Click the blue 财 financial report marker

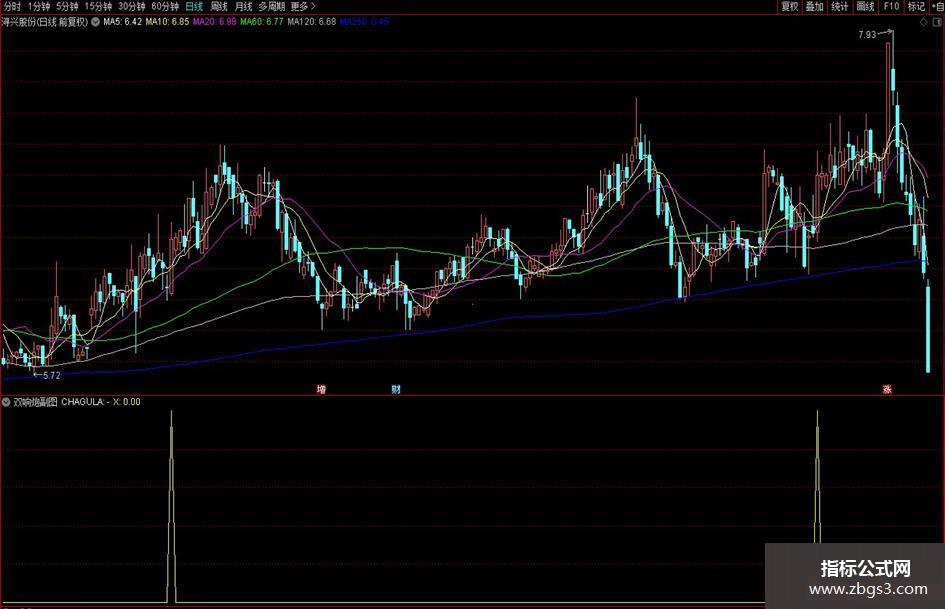tap(395, 390)
